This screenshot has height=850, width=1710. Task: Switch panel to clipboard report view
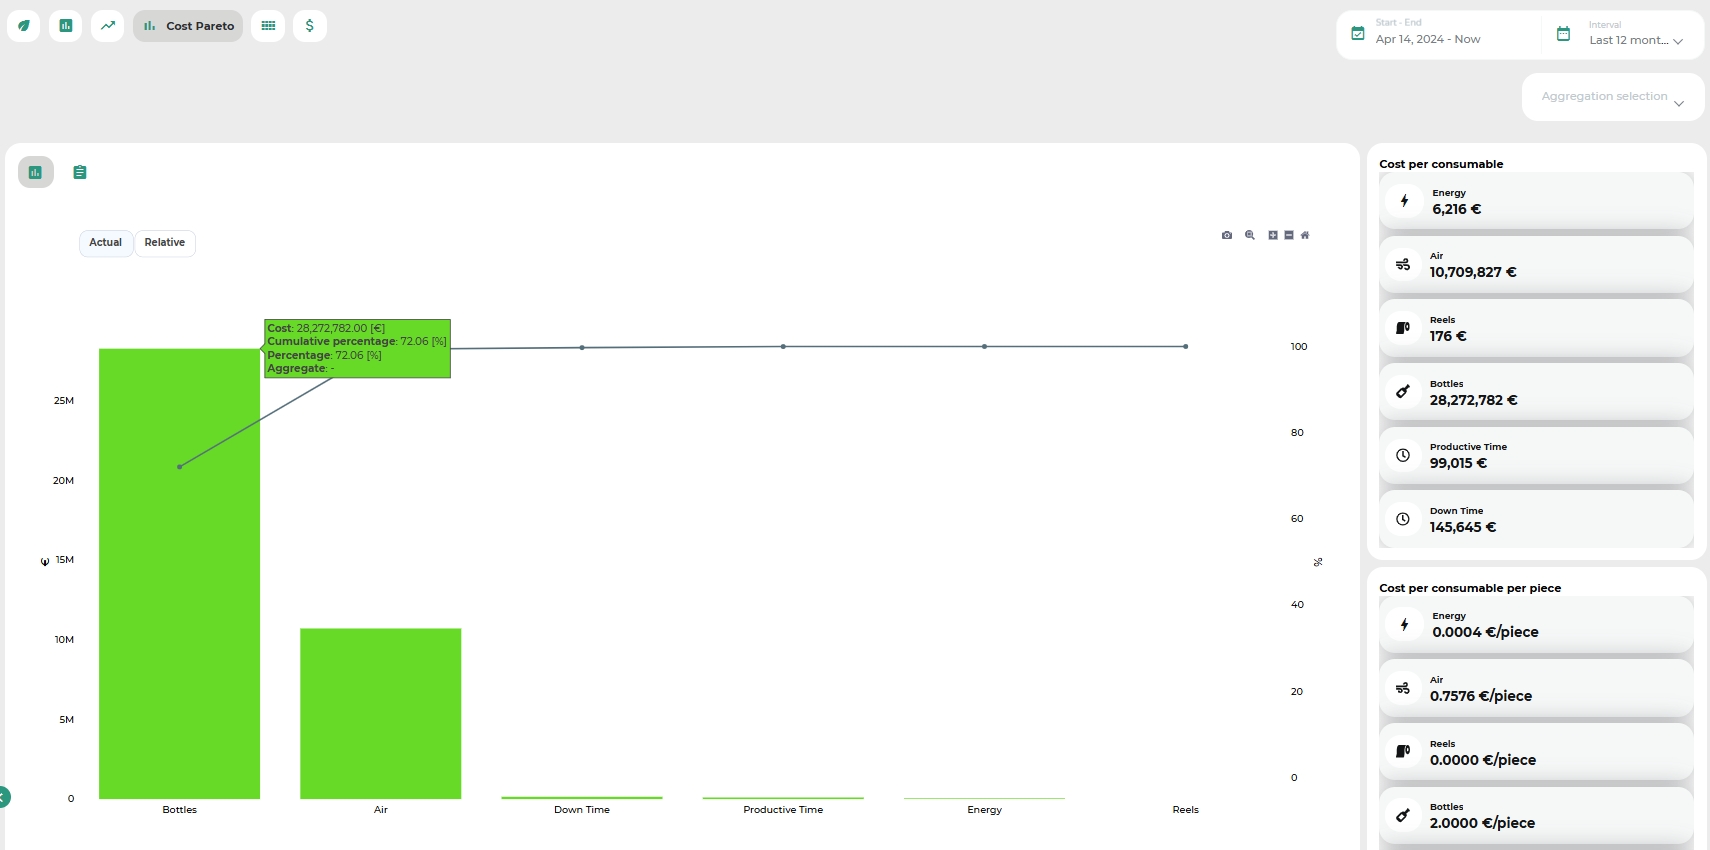(80, 172)
